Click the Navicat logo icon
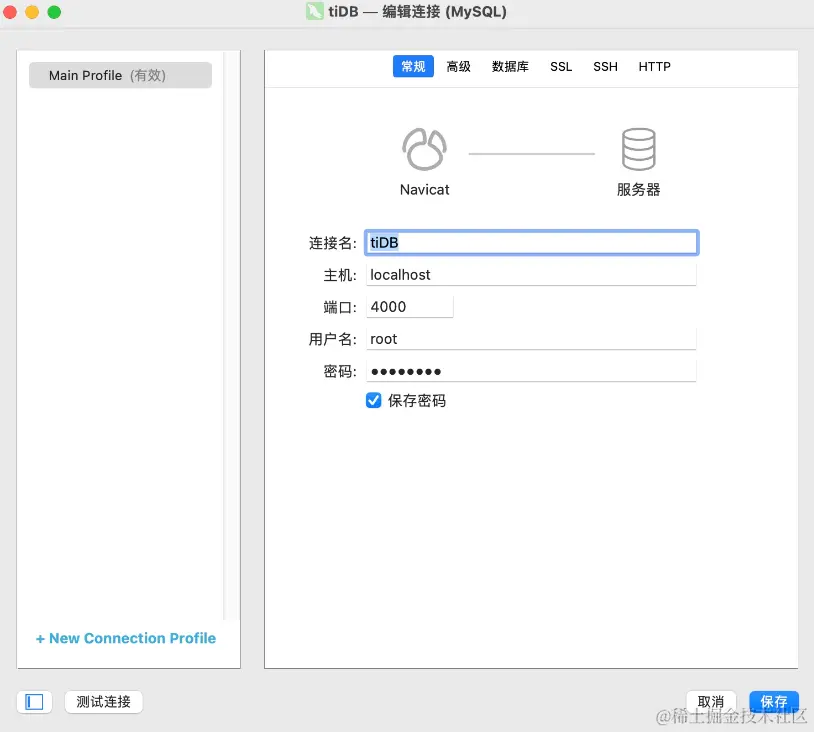The height and width of the screenshot is (732, 814). (424, 150)
